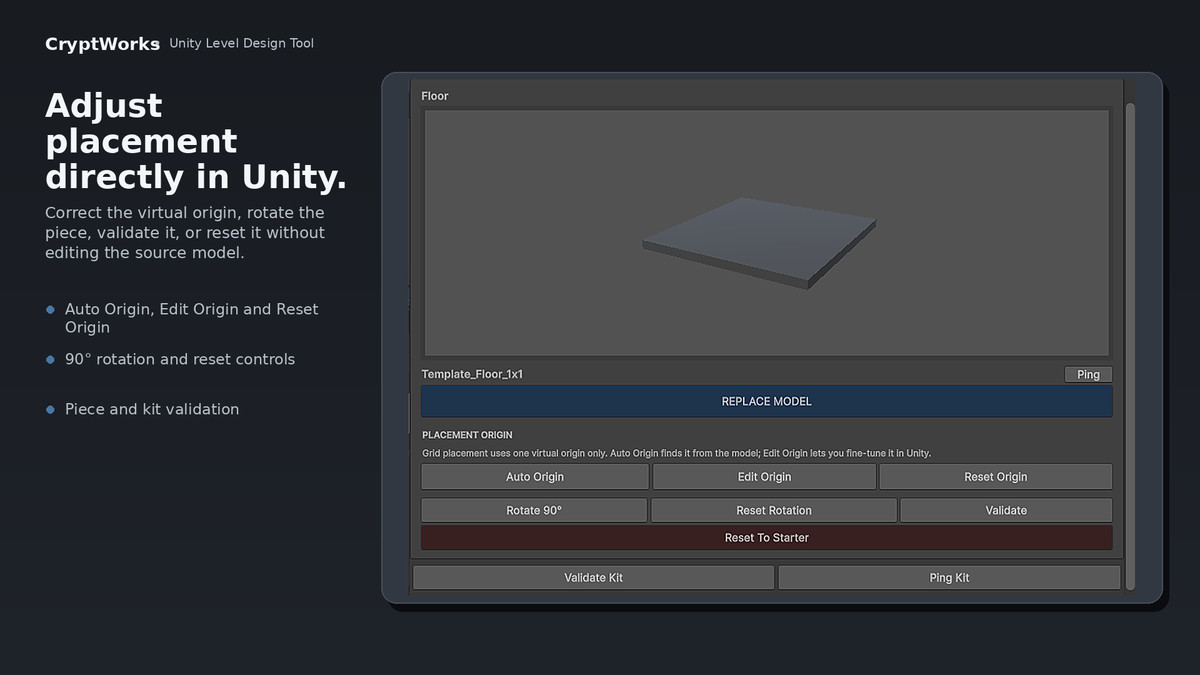
Task: Click the Reset Rotation button
Action: click(774, 510)
